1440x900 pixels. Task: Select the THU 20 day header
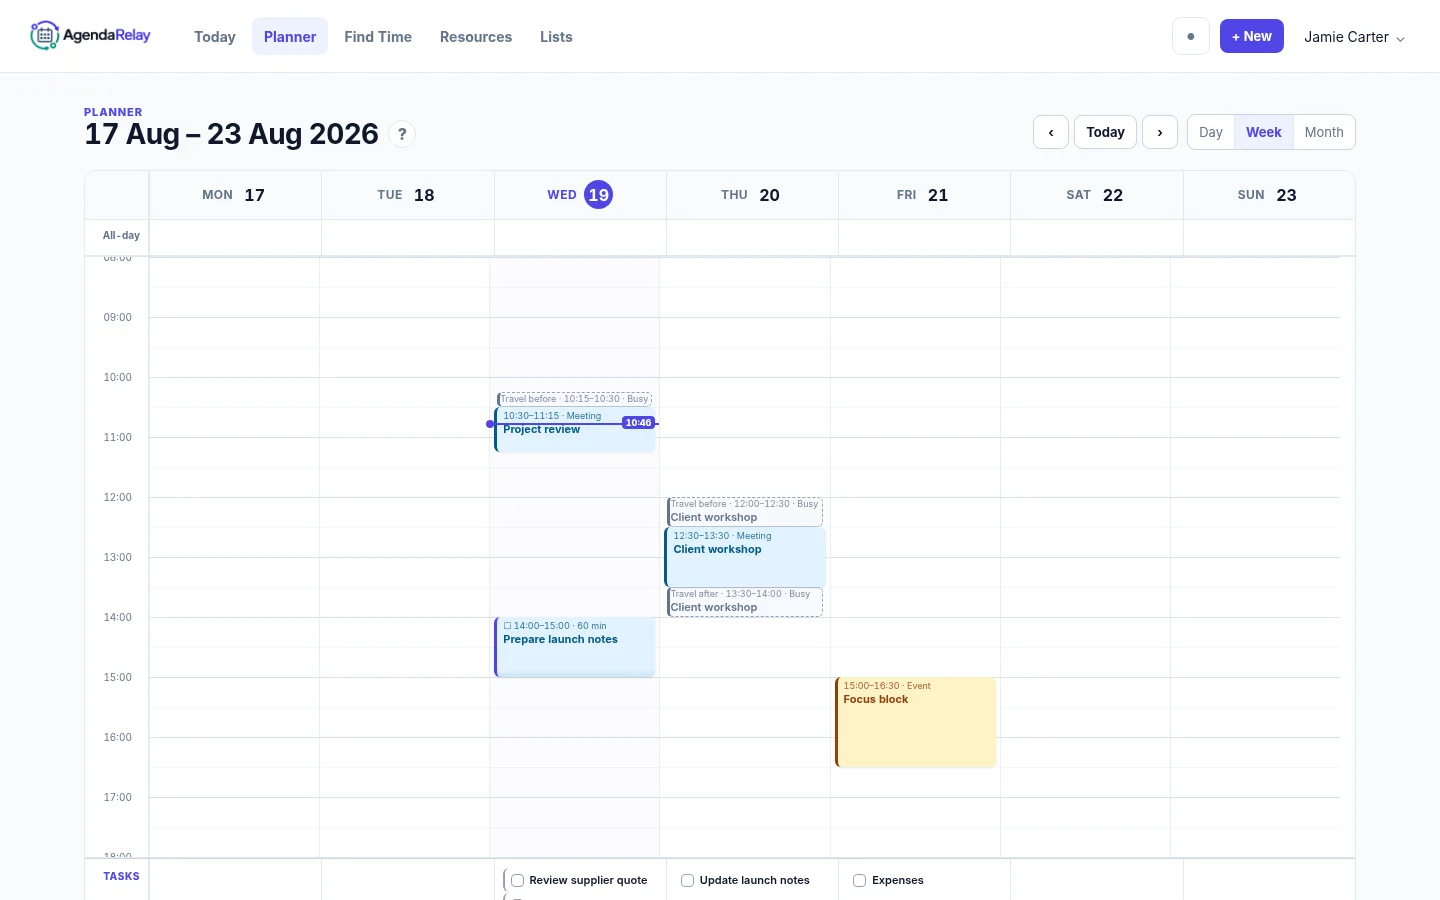pos(752,195)
